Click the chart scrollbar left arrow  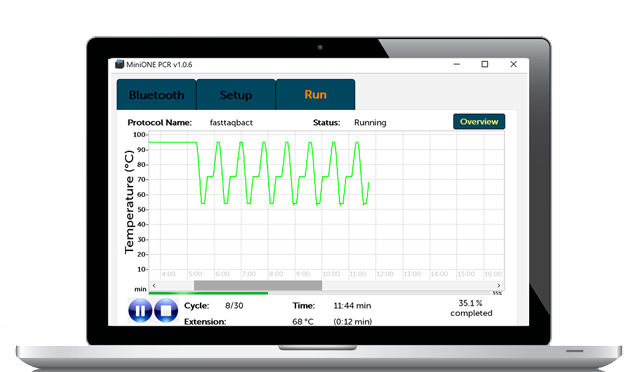click(x=154, y=285)
